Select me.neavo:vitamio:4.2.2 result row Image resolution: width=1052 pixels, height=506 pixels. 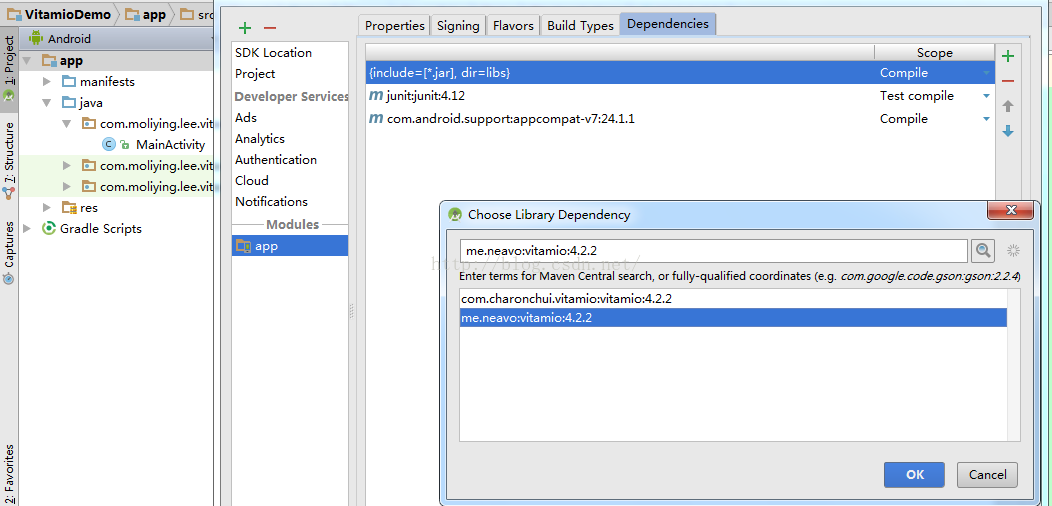click(x=733, y=318)
